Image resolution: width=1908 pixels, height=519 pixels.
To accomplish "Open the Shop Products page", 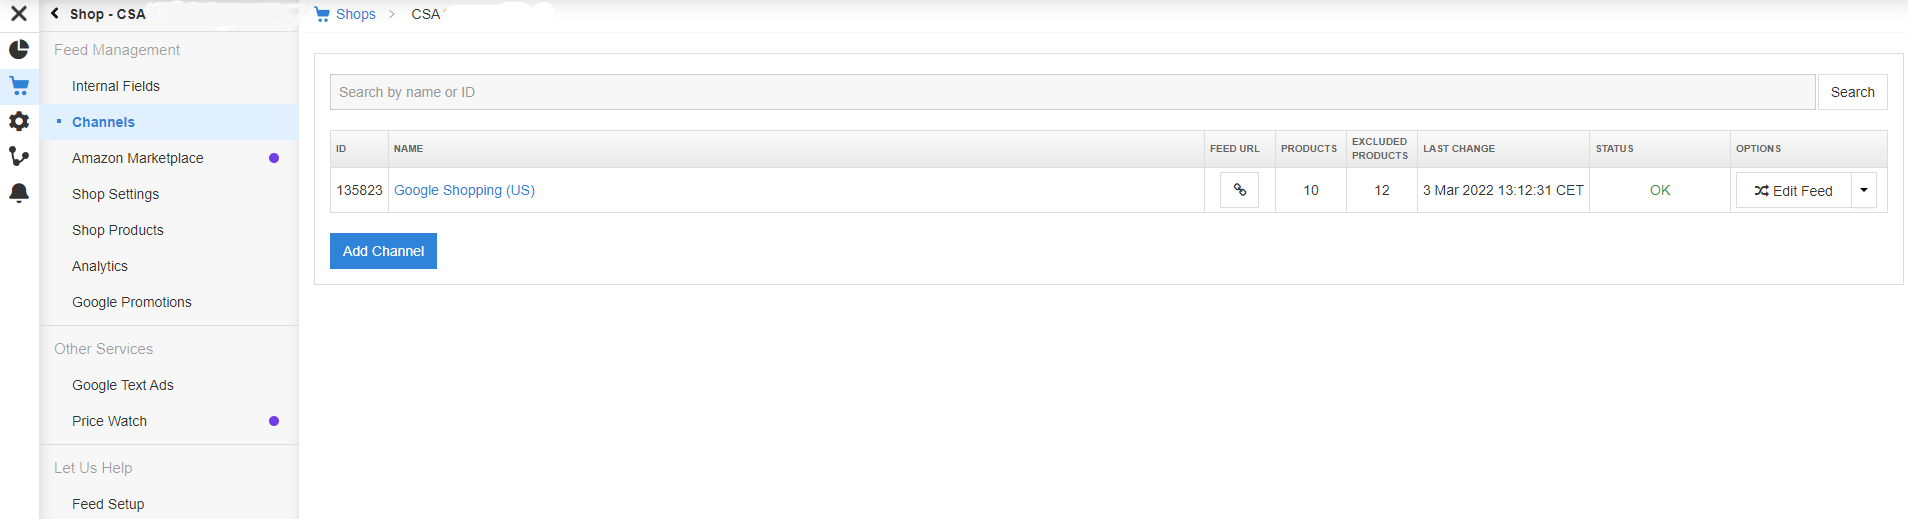I will click(x=118, y=230).
